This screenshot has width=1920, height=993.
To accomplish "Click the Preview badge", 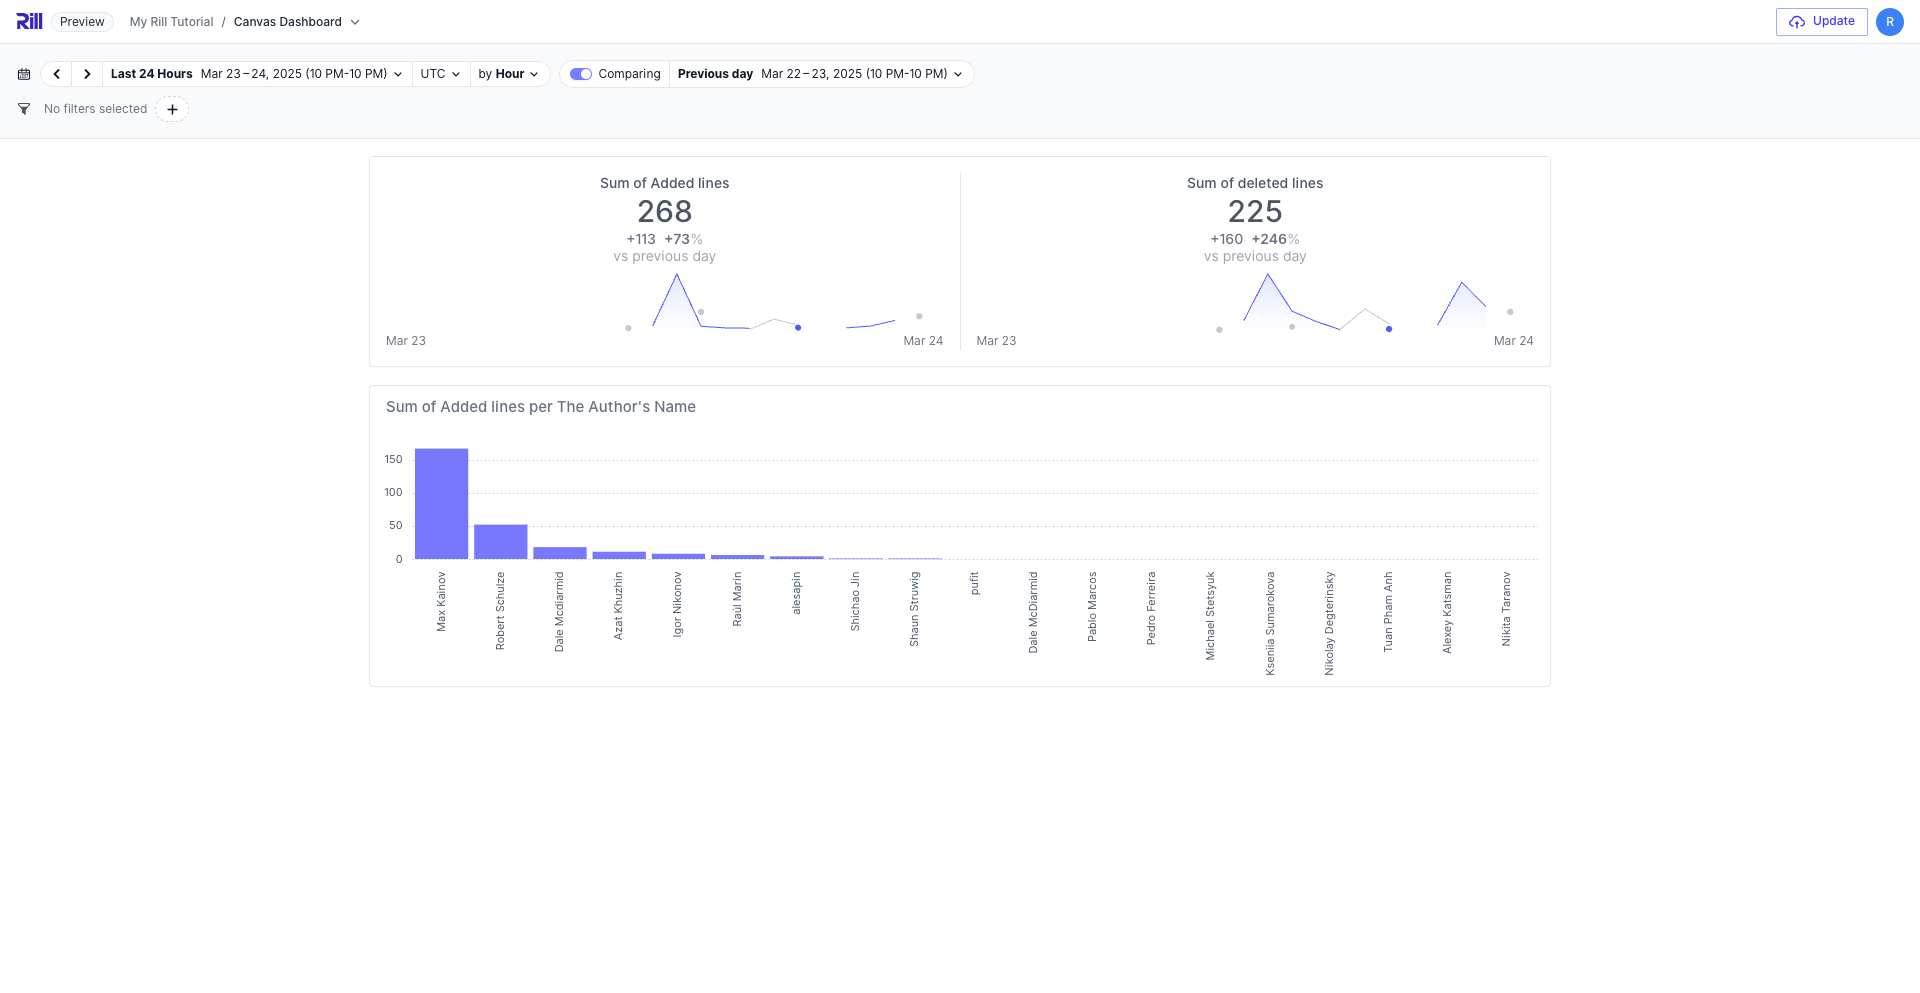I will (x=81, y=21).
